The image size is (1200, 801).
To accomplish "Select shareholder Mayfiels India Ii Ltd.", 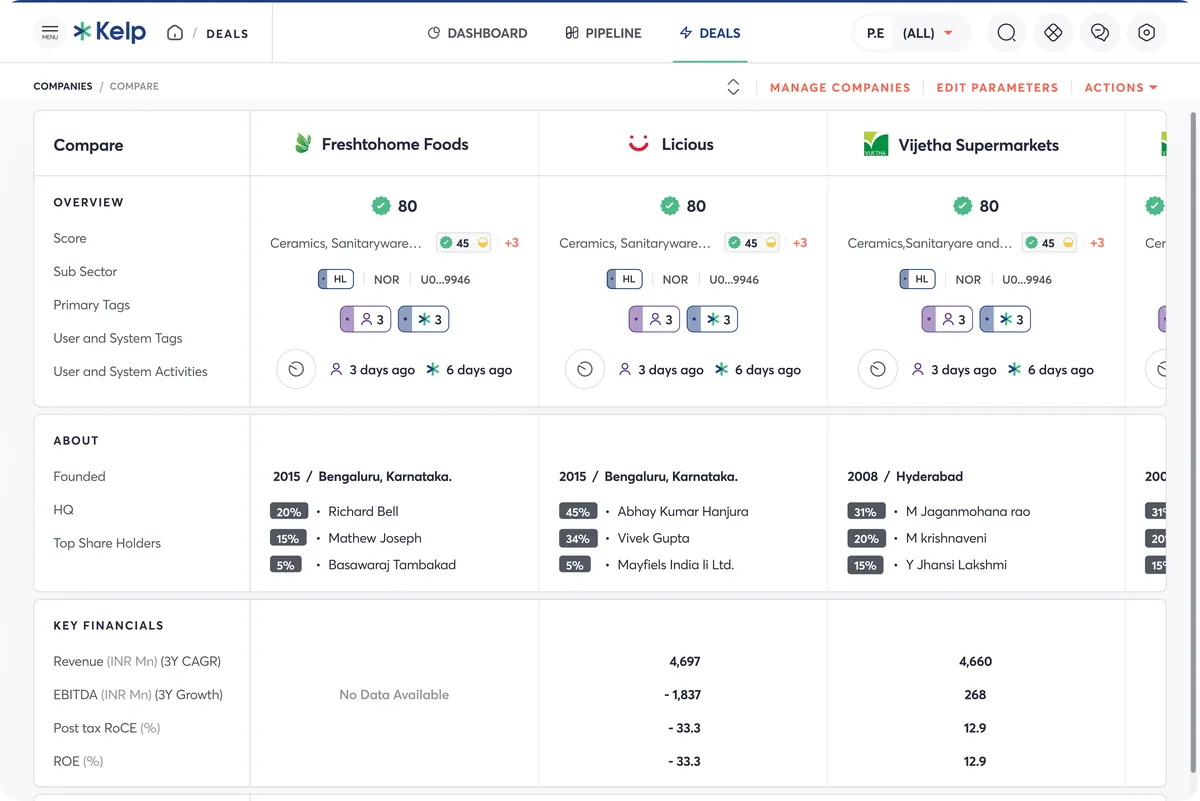I will pos(676,565).
